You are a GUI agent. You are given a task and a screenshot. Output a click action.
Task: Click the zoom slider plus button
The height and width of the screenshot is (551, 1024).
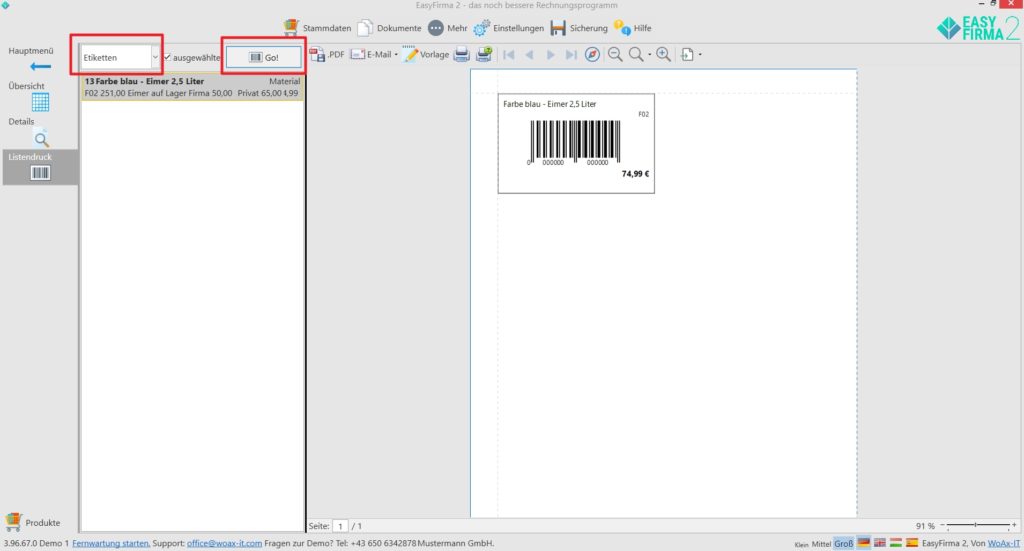1014,525
